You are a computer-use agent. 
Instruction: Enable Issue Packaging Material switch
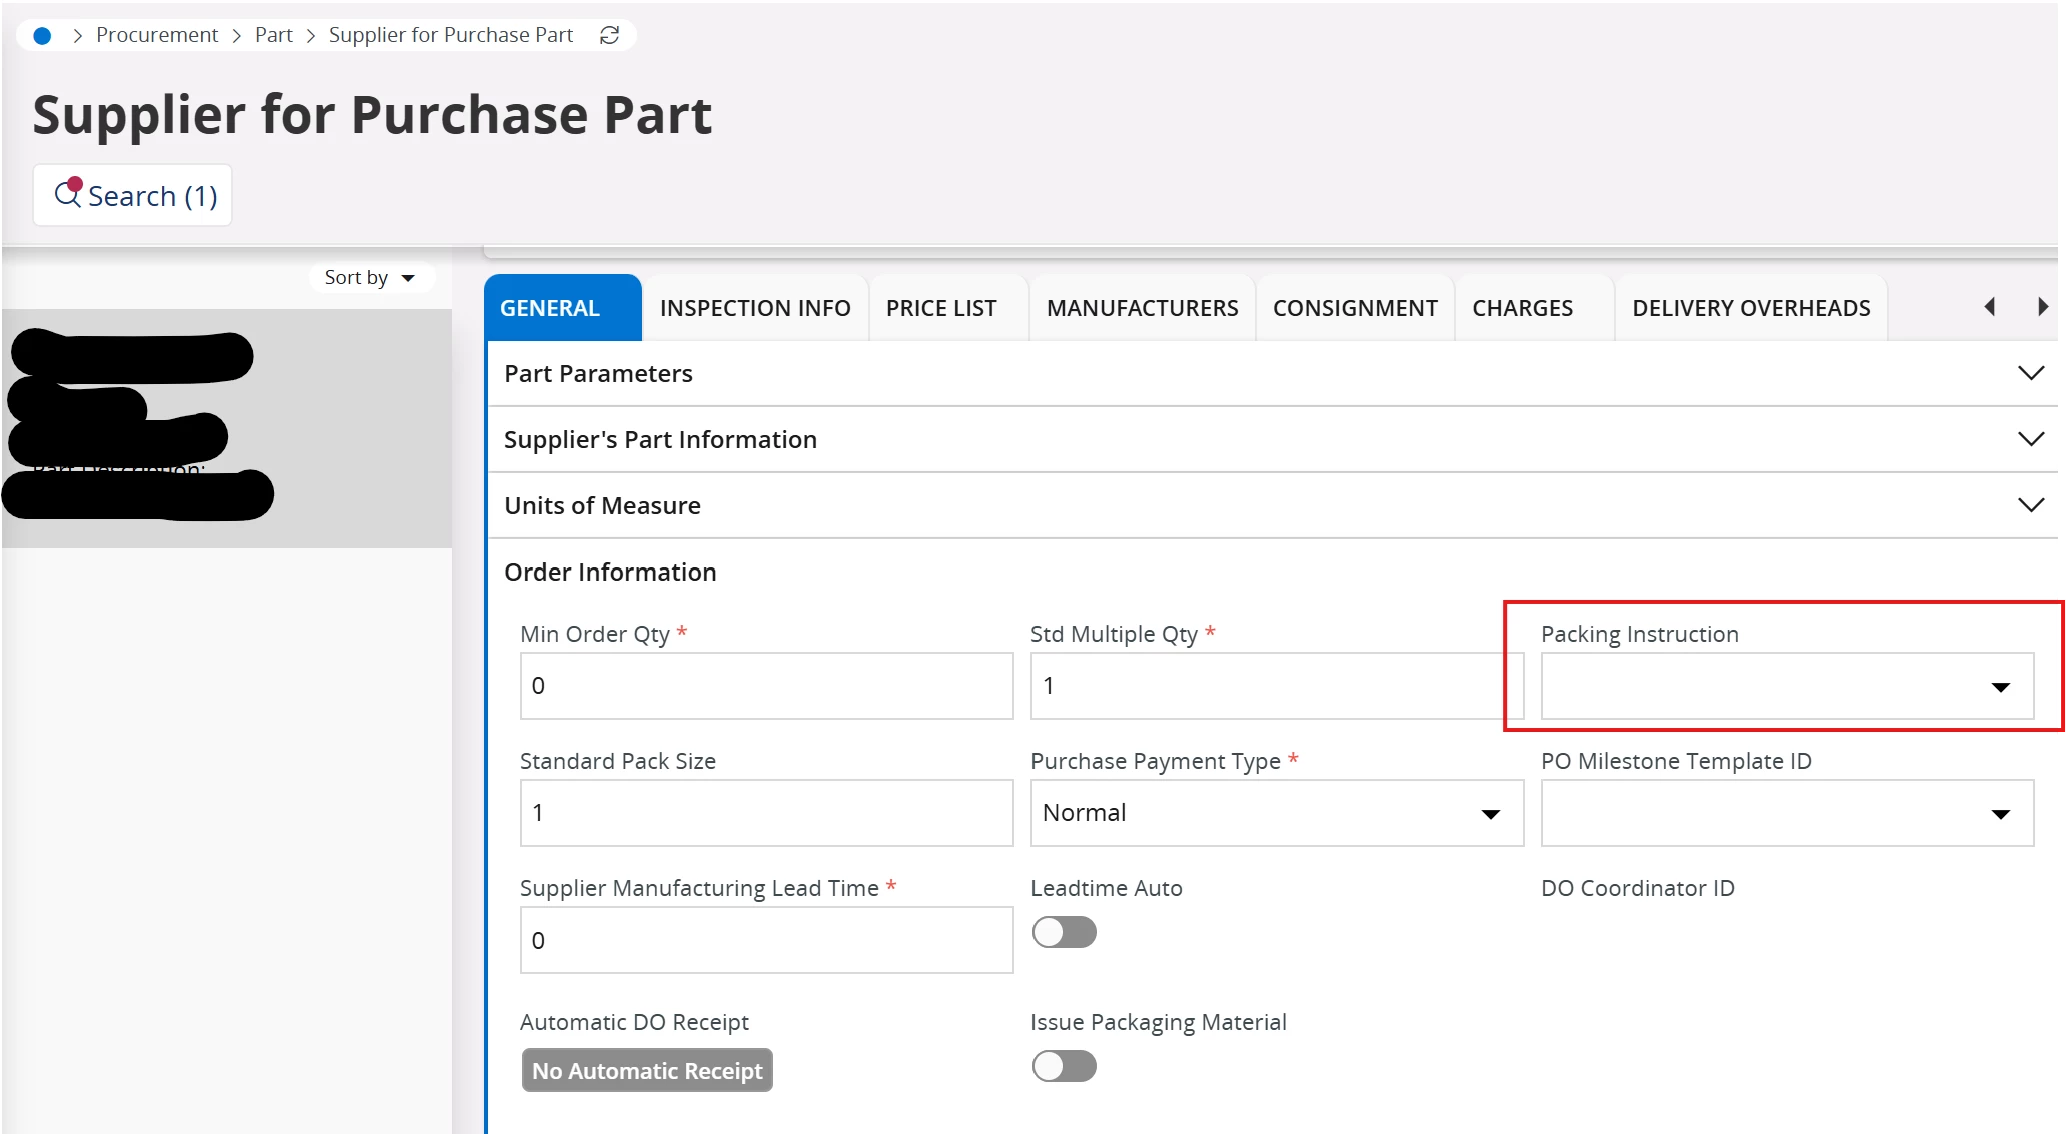1064,1067
